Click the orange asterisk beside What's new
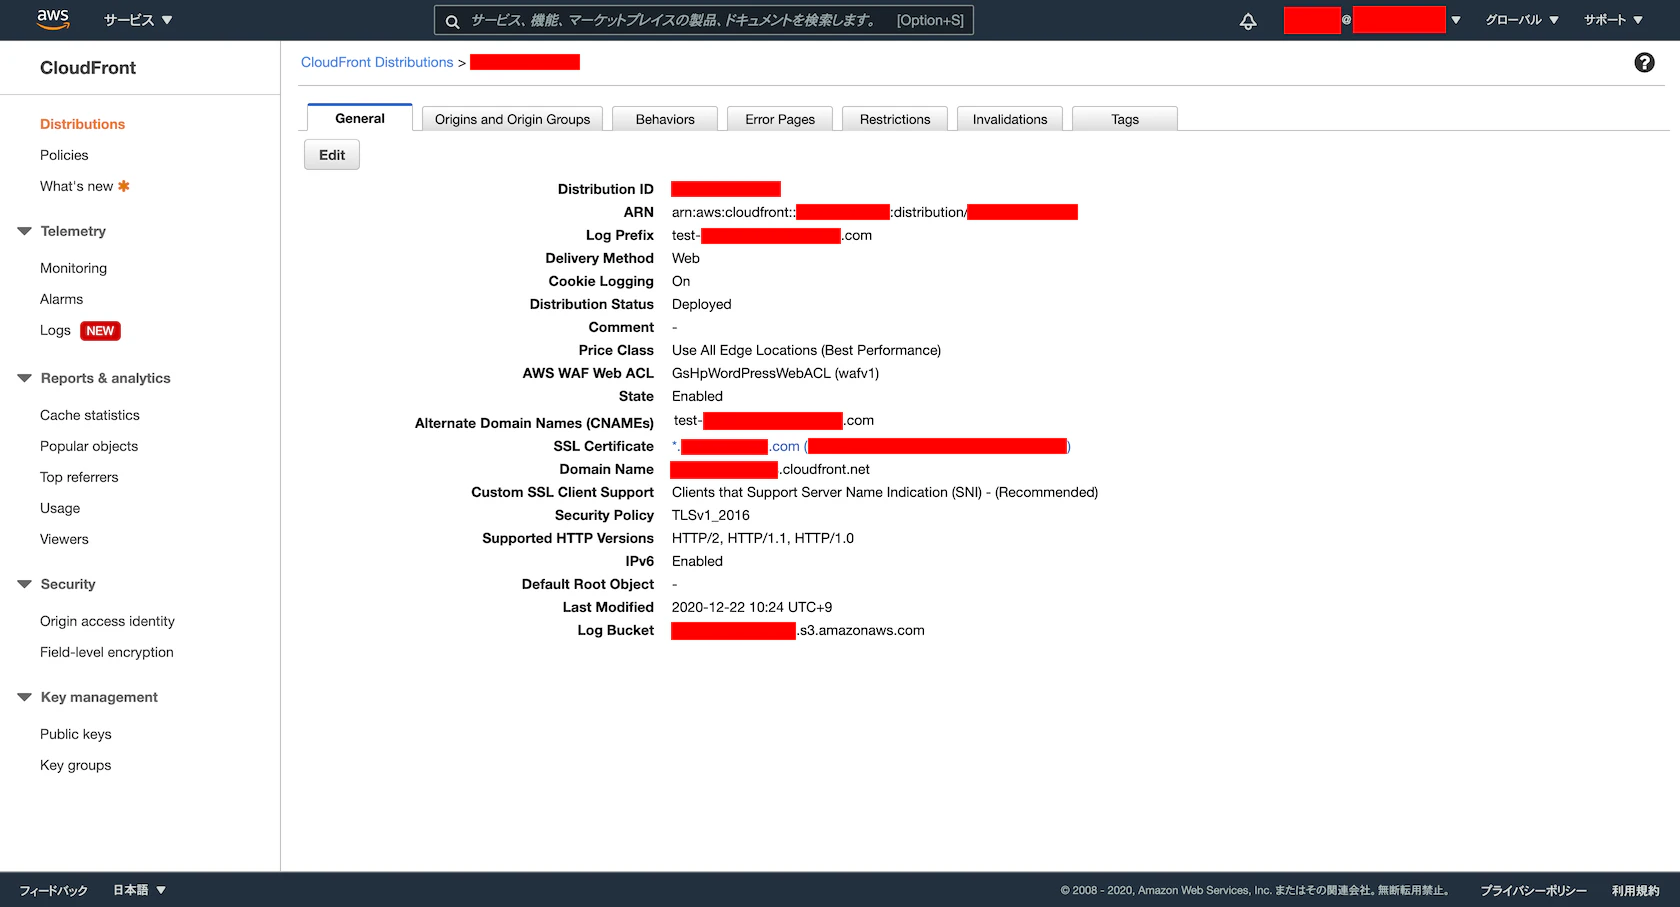The height and width of the screenshot is (907, 1680). click(123, 185)
